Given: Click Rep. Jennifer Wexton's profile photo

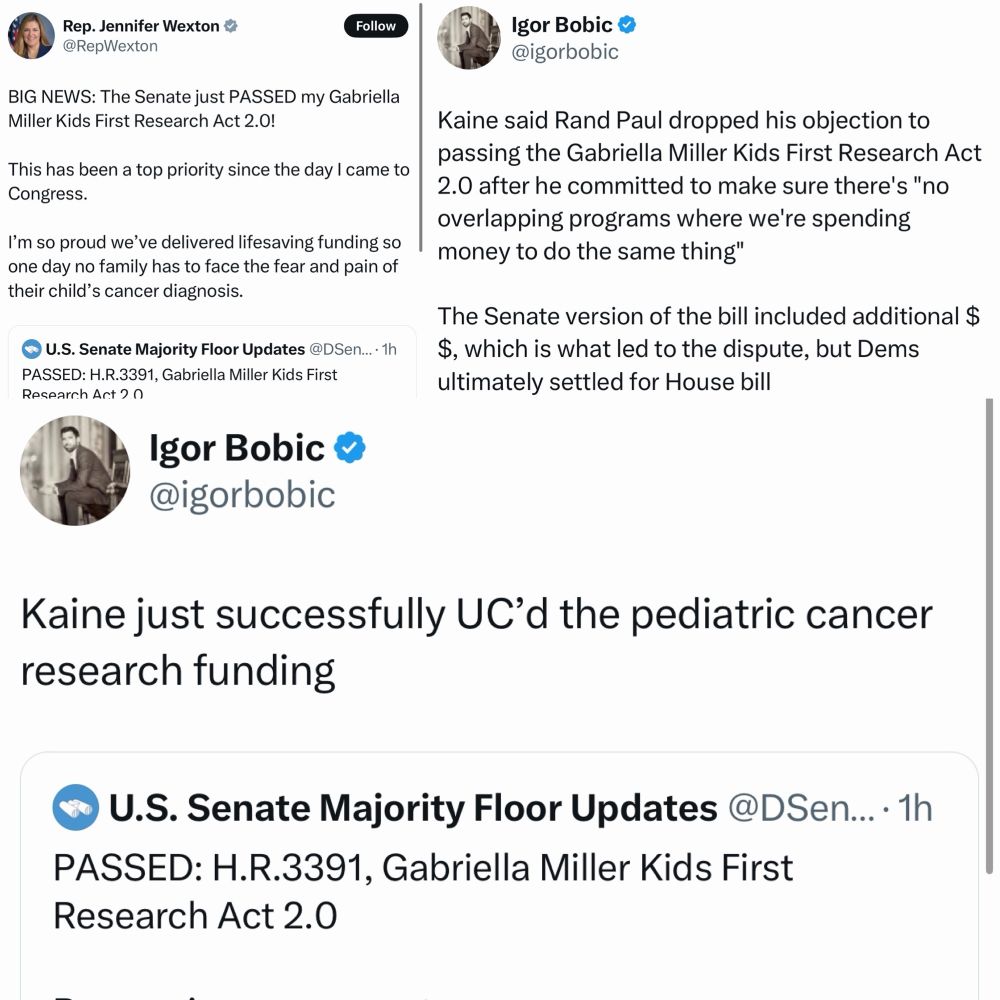Looking at the screenshot, I should 31,36.
